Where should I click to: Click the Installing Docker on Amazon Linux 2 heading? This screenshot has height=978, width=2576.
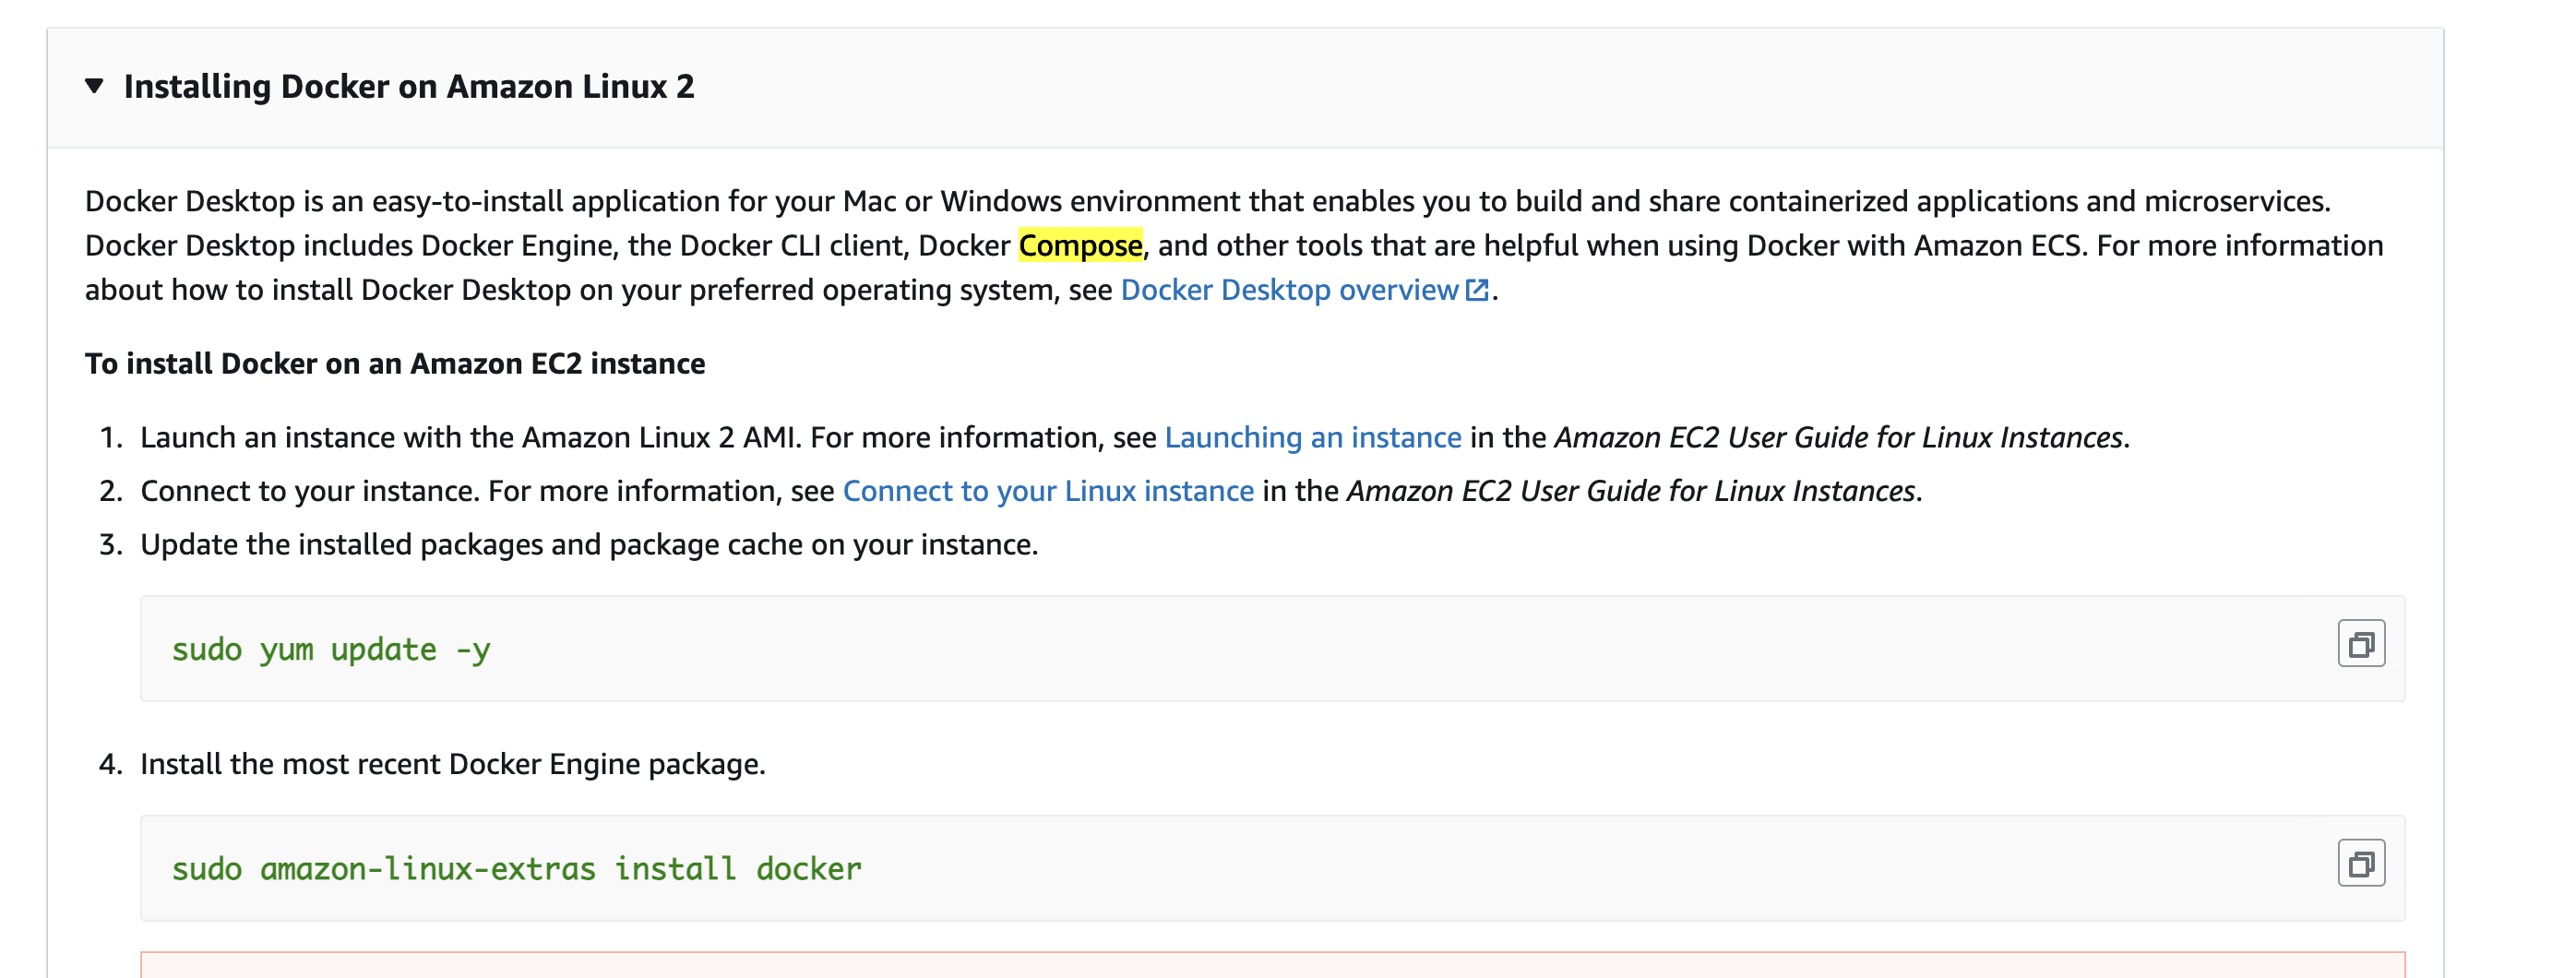[409, 87]
